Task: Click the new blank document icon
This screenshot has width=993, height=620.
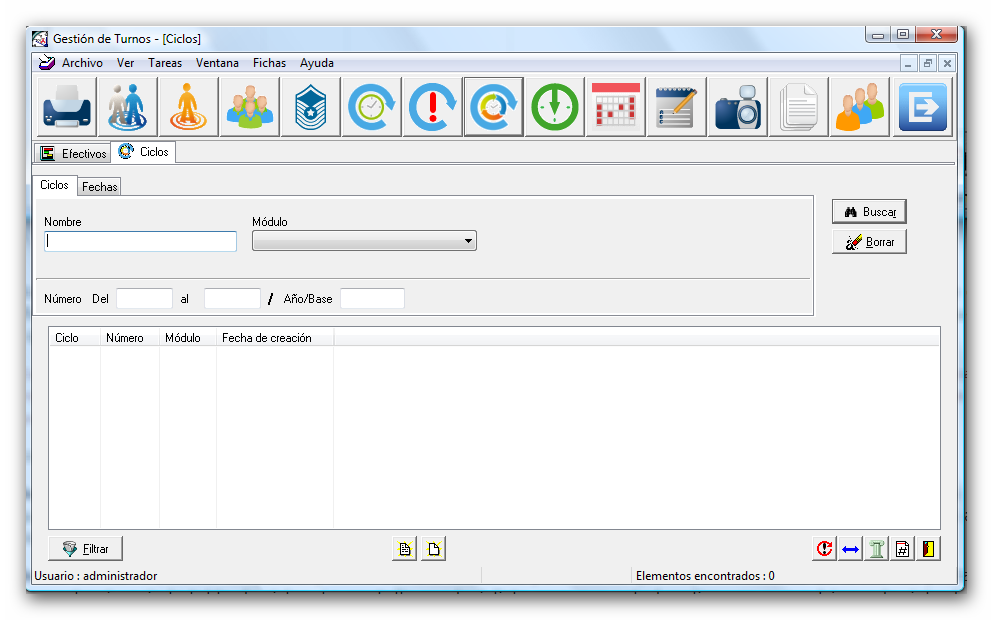Action: pyautogui.click(x=433, y=549)
